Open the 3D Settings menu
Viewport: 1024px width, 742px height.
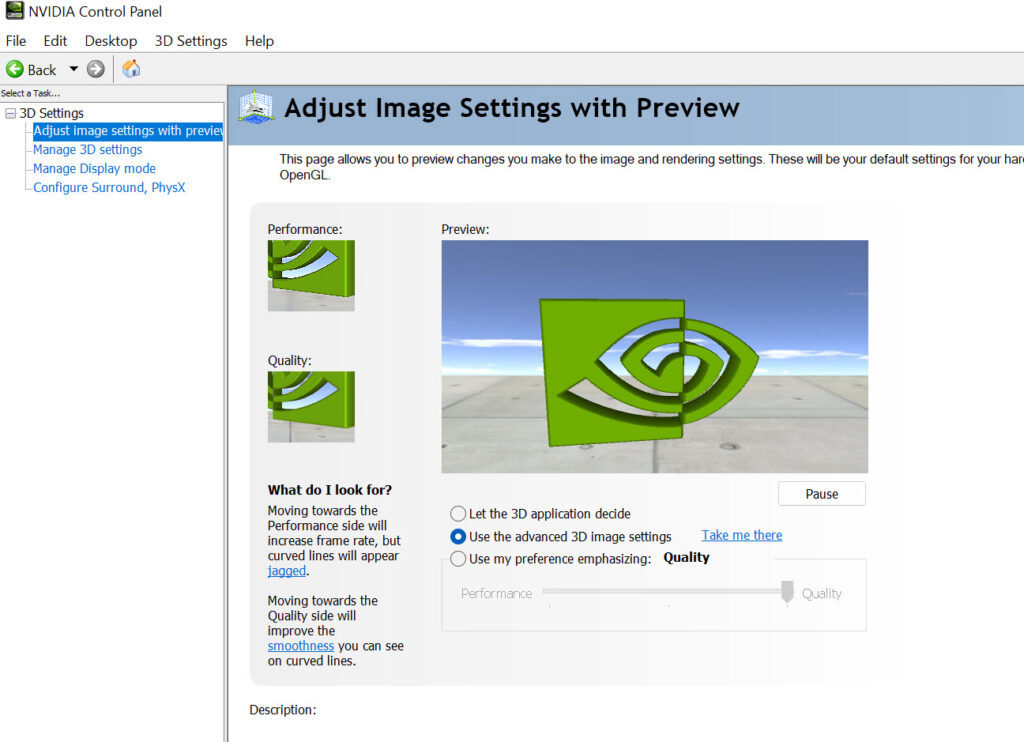pyautogui.click(x=191, y=41)
